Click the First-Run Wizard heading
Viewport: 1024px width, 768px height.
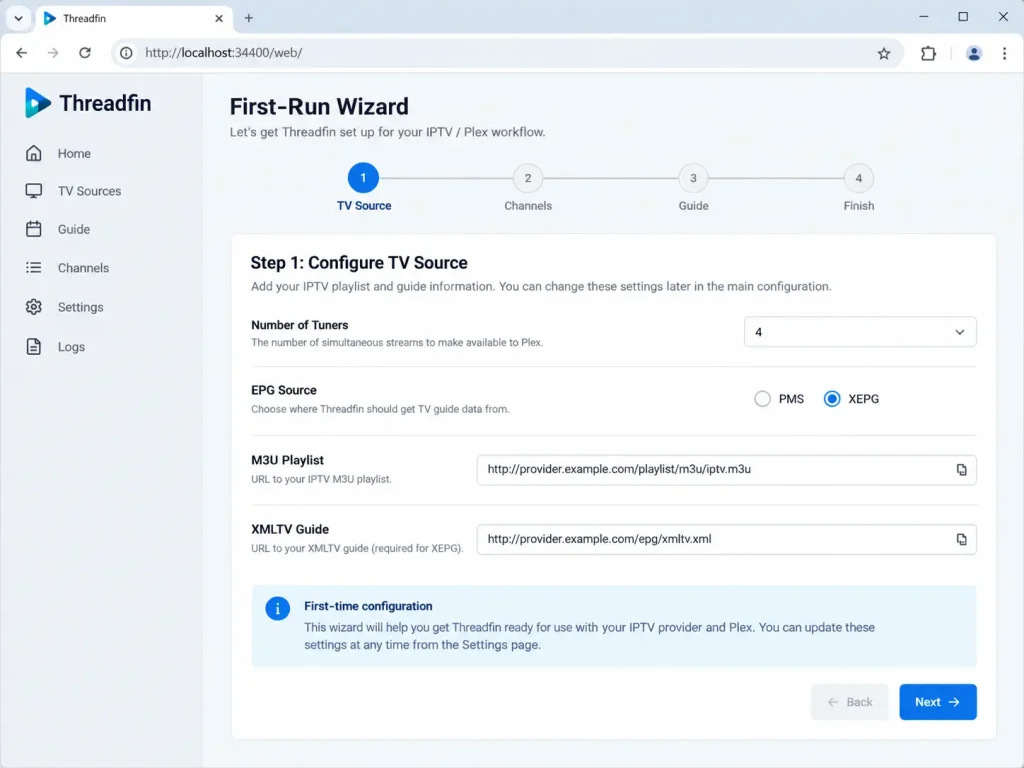[x=319, y=106]
